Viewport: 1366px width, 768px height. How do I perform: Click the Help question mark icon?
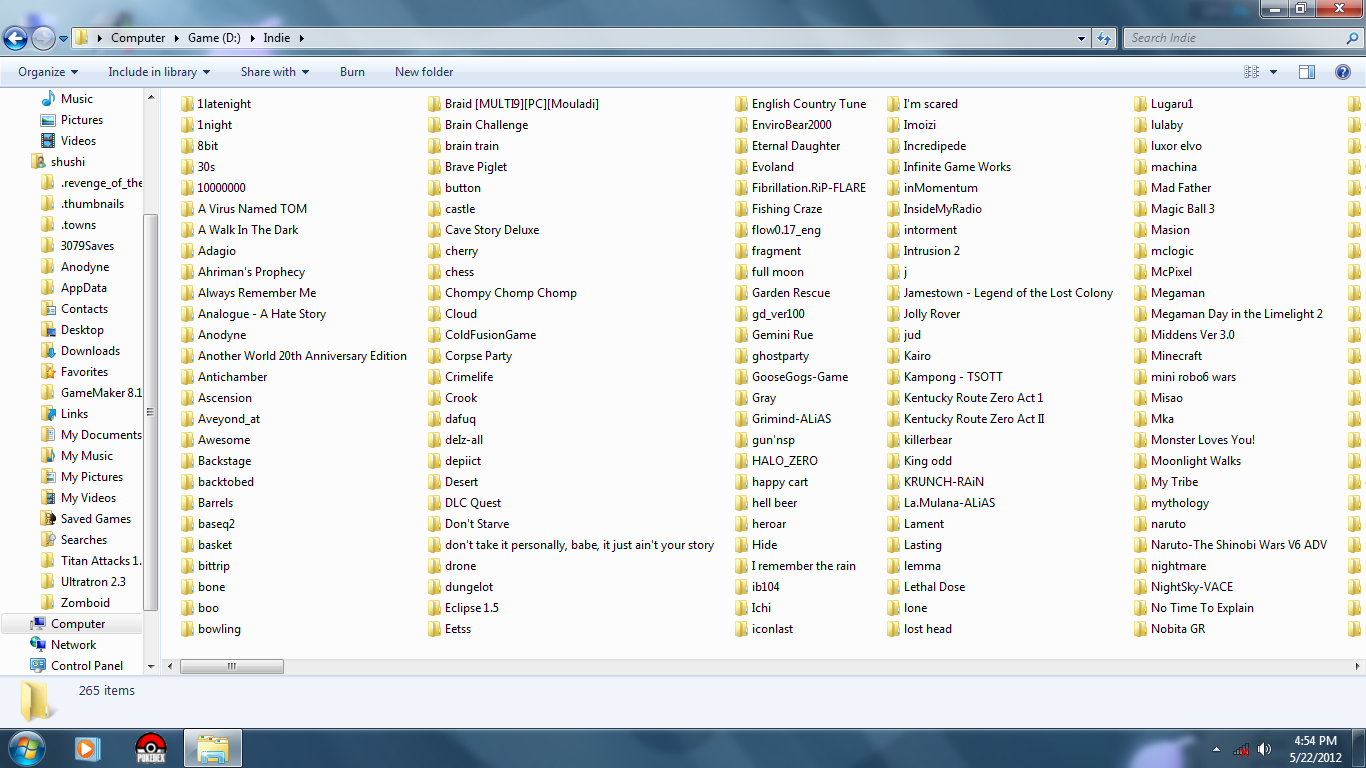point(1343,72)
